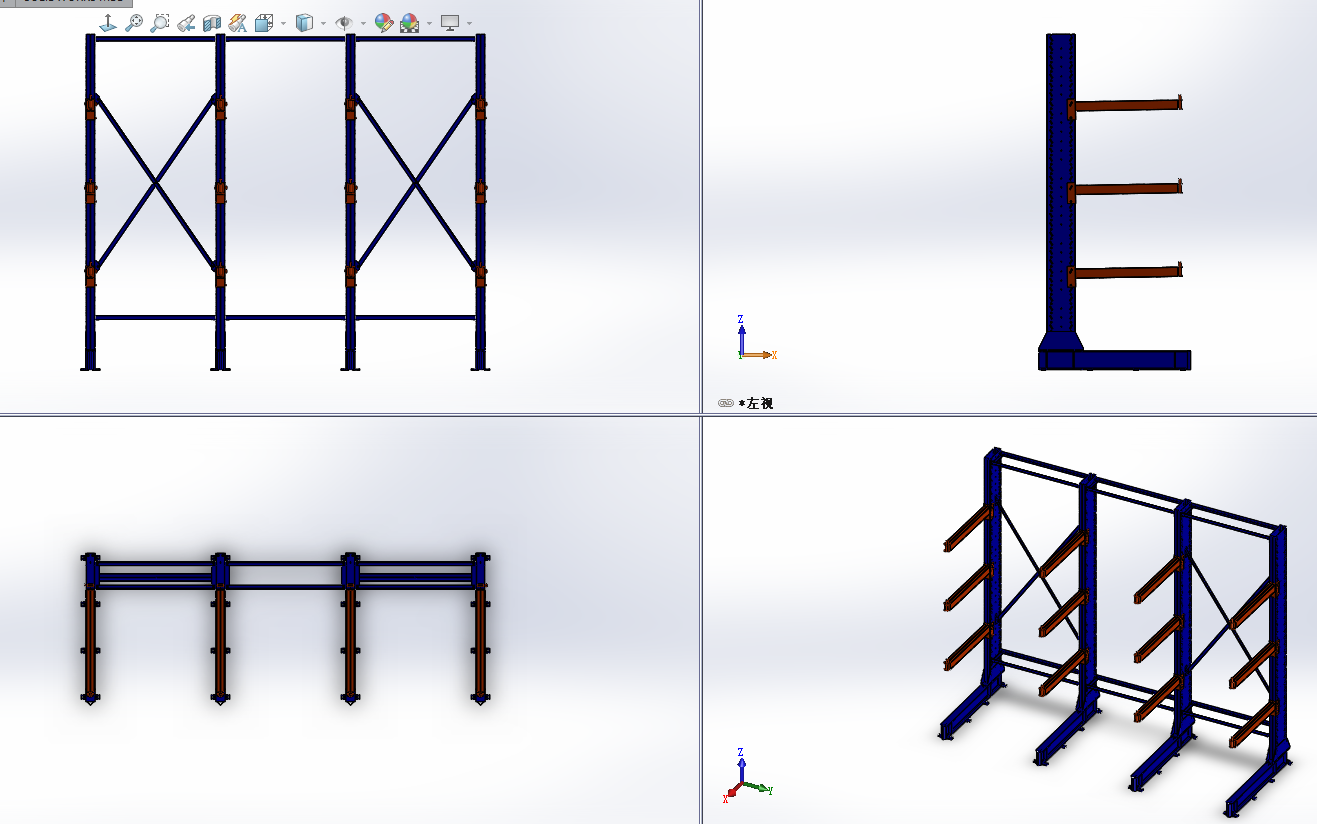The image size is (1317, 824).
Task: Open the View Settings dropdown arrow
Action: (x=469, y=23)
